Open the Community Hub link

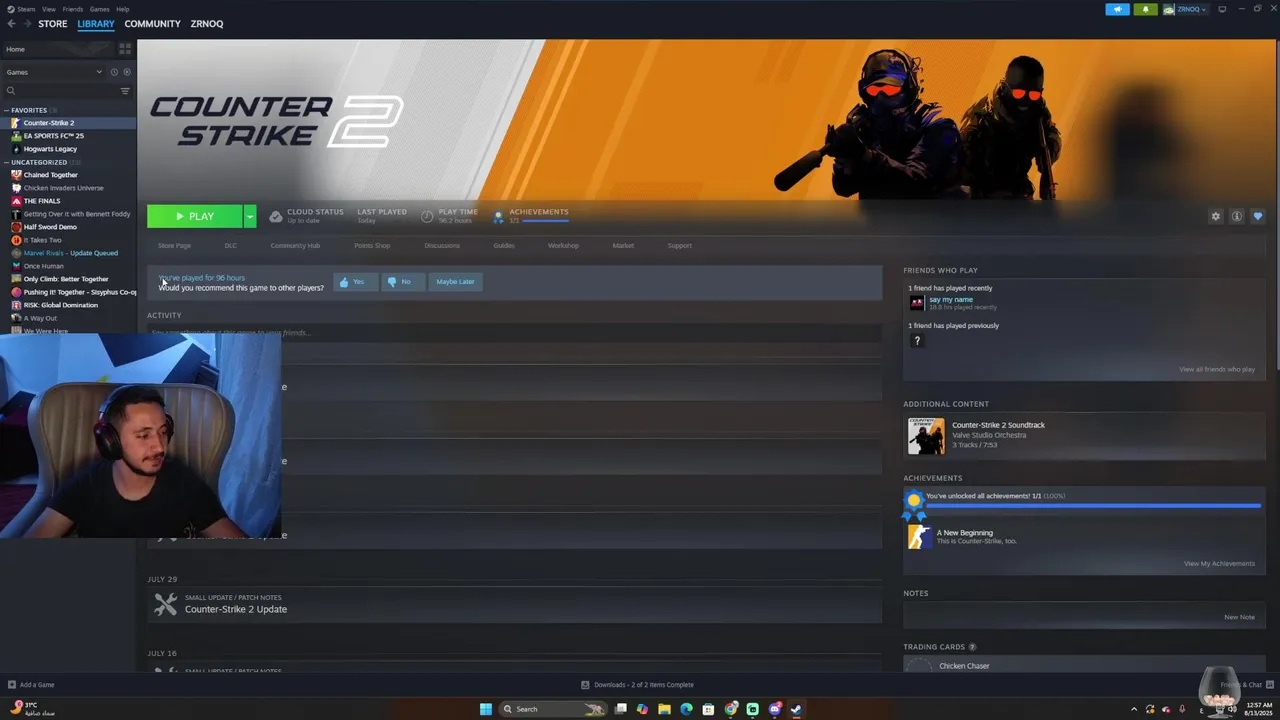click(295, 246)
